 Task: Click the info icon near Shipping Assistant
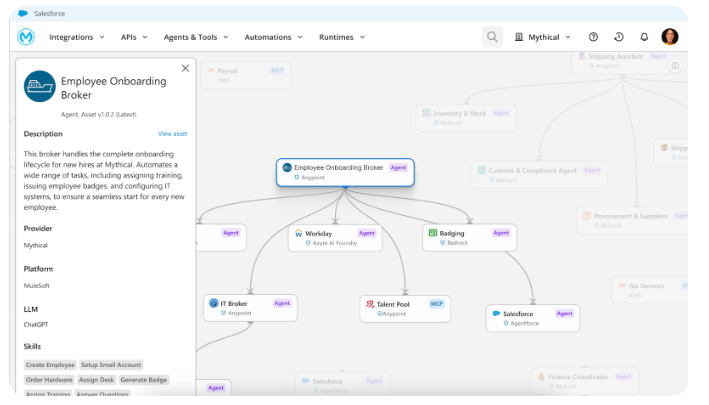(675, 66)
